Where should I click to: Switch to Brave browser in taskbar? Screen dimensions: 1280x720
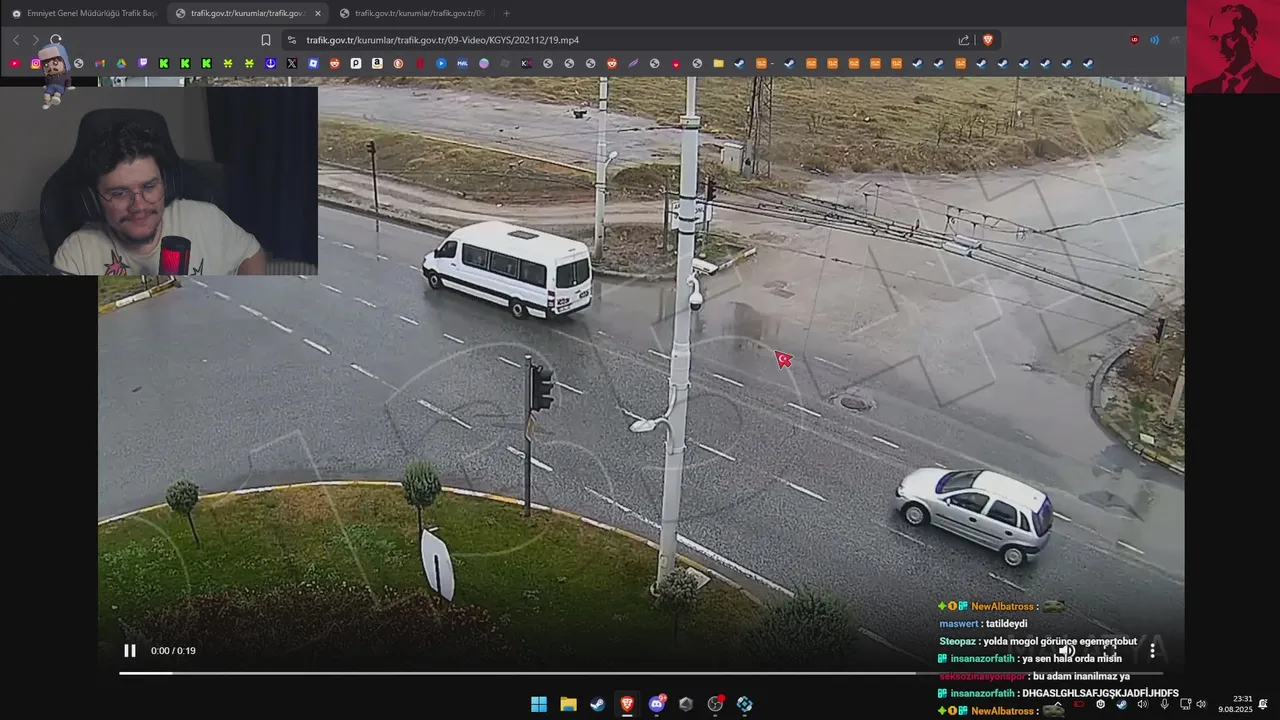click(x=627, y=704)
